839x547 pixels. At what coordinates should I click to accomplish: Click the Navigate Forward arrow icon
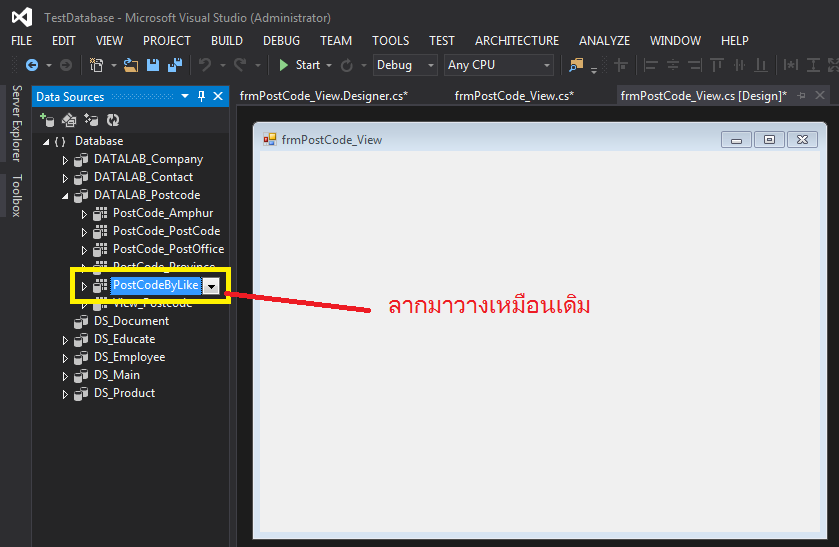point(66,65)
